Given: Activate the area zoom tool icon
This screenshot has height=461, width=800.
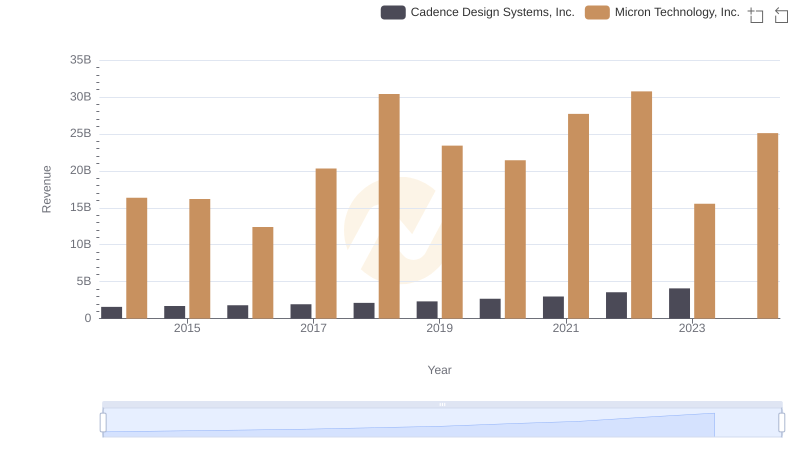Looking at the screenshot, I should coord(756,15).
